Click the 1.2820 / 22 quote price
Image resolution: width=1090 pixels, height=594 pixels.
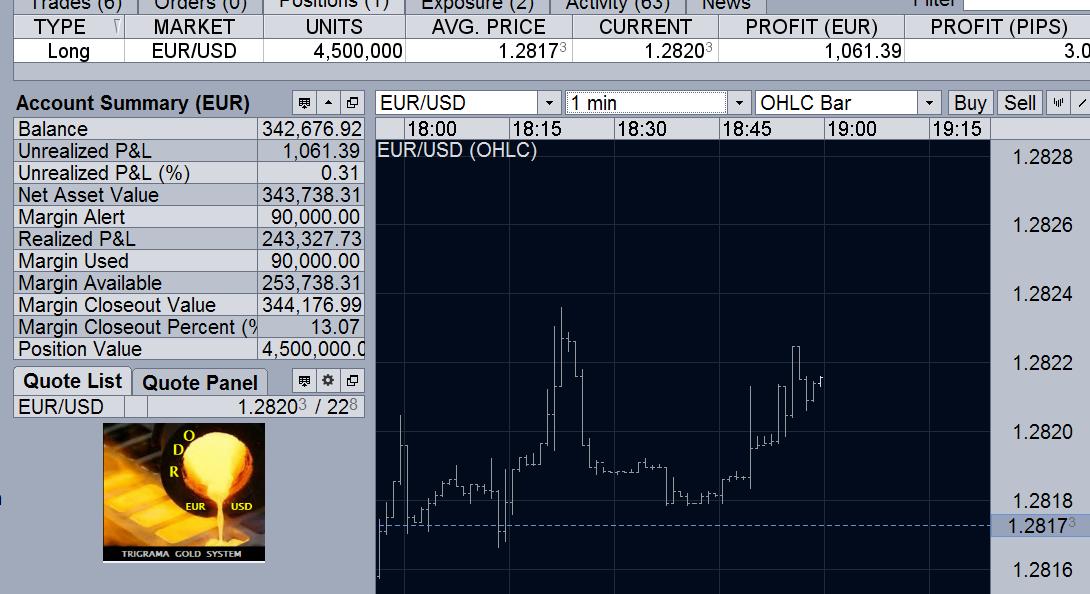298,407
